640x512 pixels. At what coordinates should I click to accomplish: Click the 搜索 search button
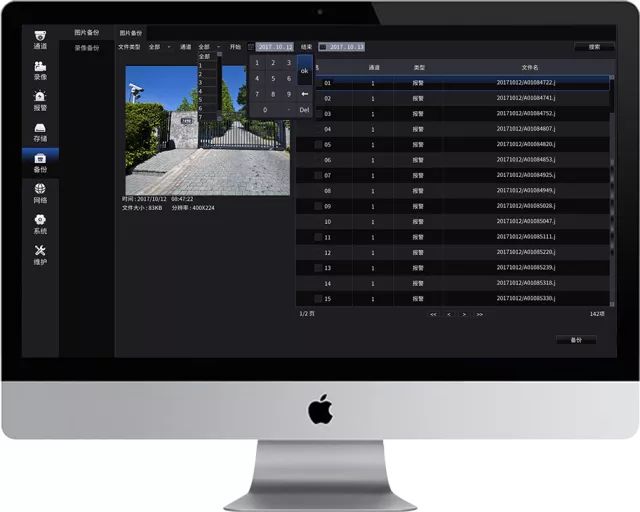coord(594,47)
